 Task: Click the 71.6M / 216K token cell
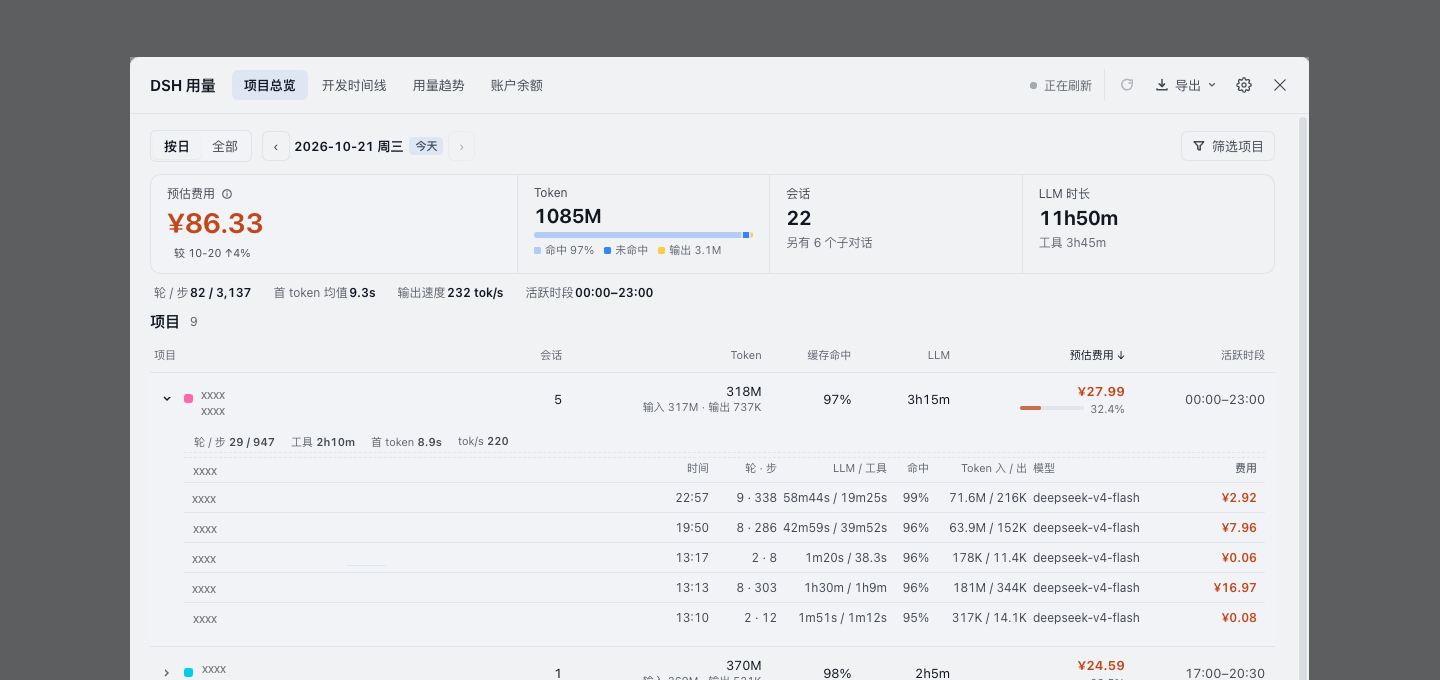(988, 498)
